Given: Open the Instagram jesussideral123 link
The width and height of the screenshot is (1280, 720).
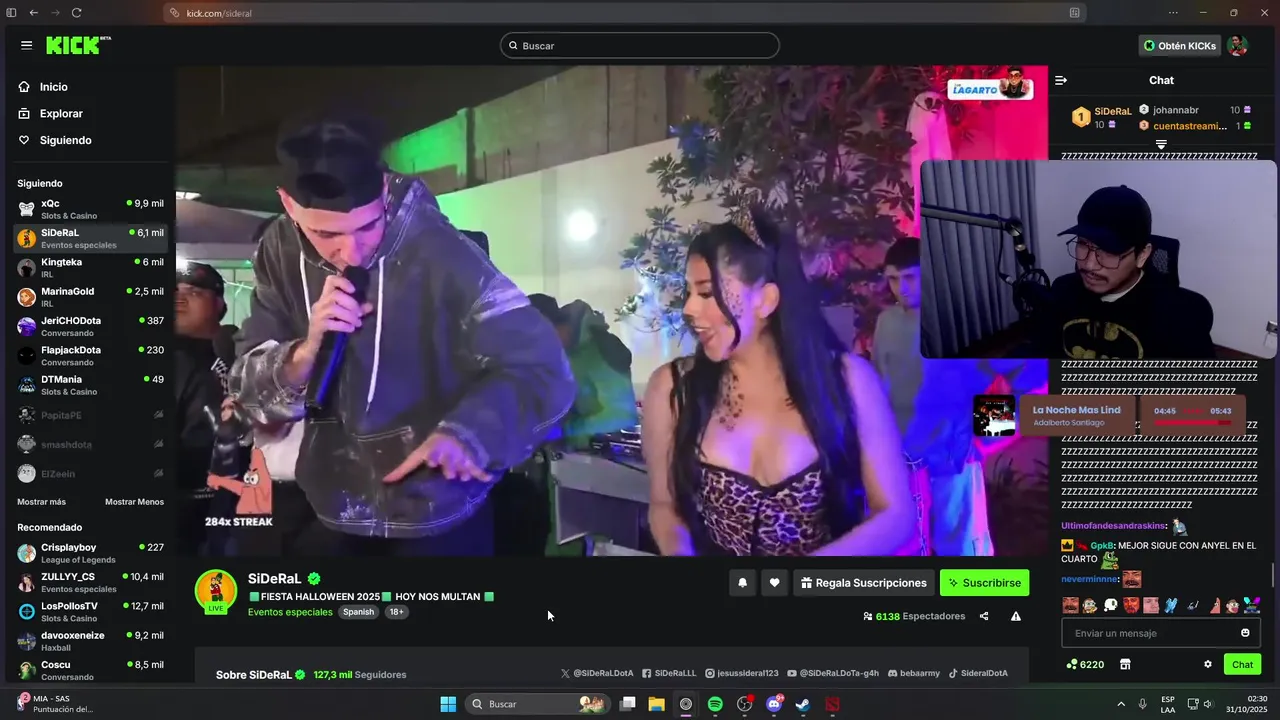Looking at the screenshot, I should point(742,674).
